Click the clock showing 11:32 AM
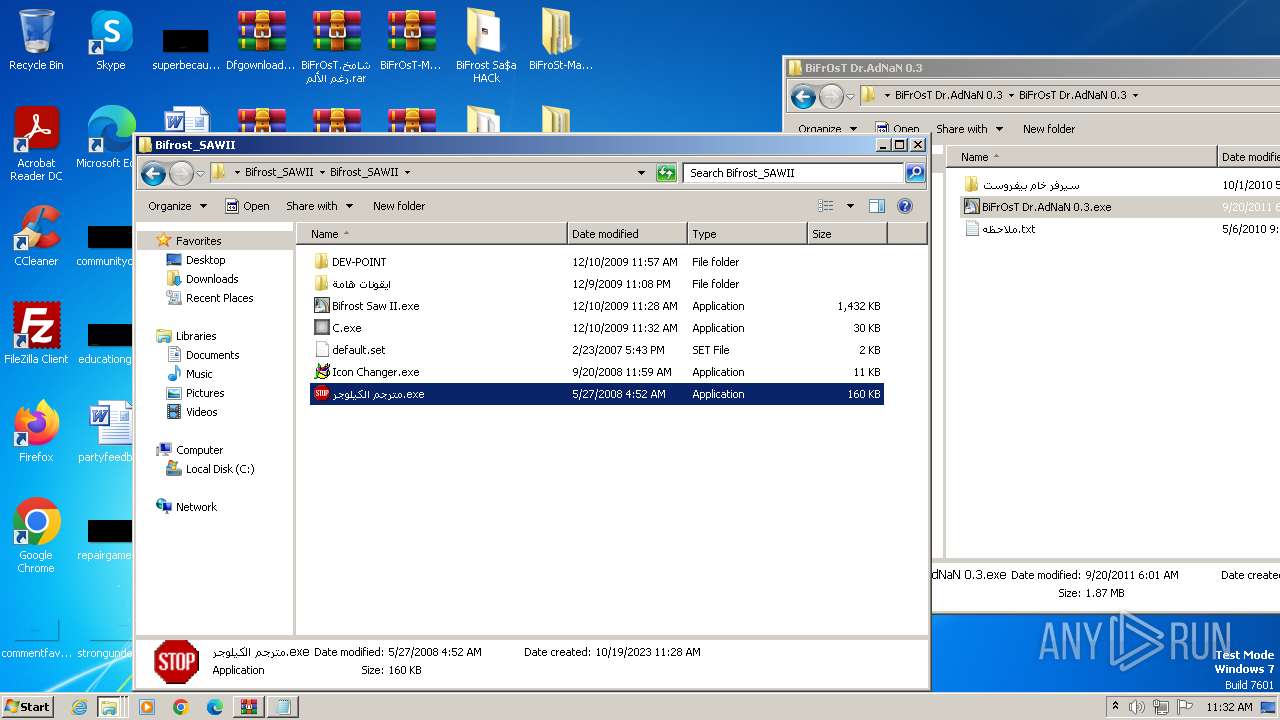1280x720 pixels. coord(1229,707)
